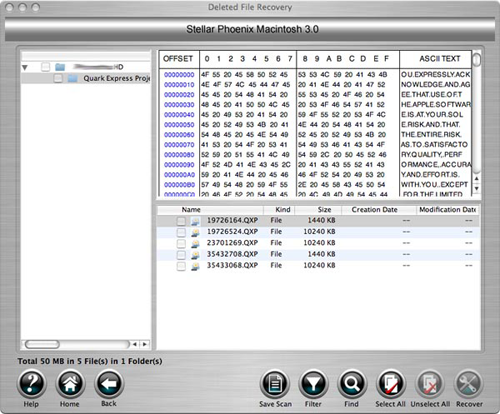Screen dimensions: 500x414
Task: Start Recover tools icon
Action: (469, 384)
